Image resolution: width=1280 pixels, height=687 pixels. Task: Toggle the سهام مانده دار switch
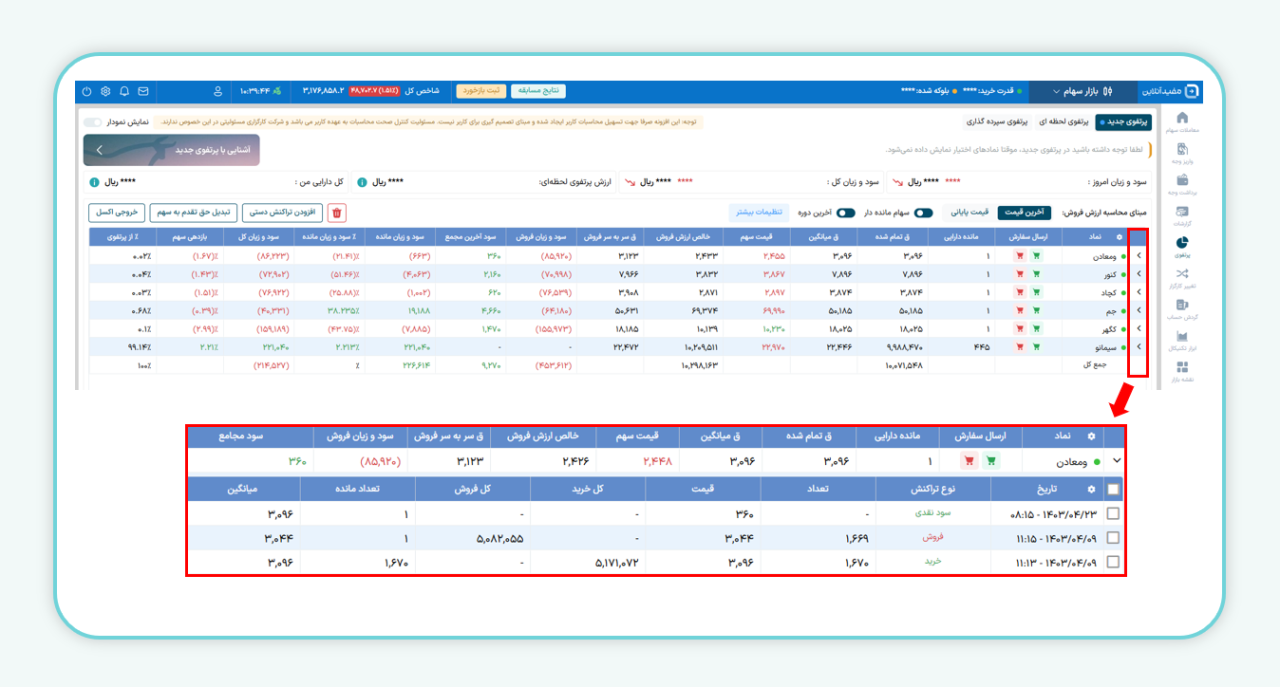point(923,212)
